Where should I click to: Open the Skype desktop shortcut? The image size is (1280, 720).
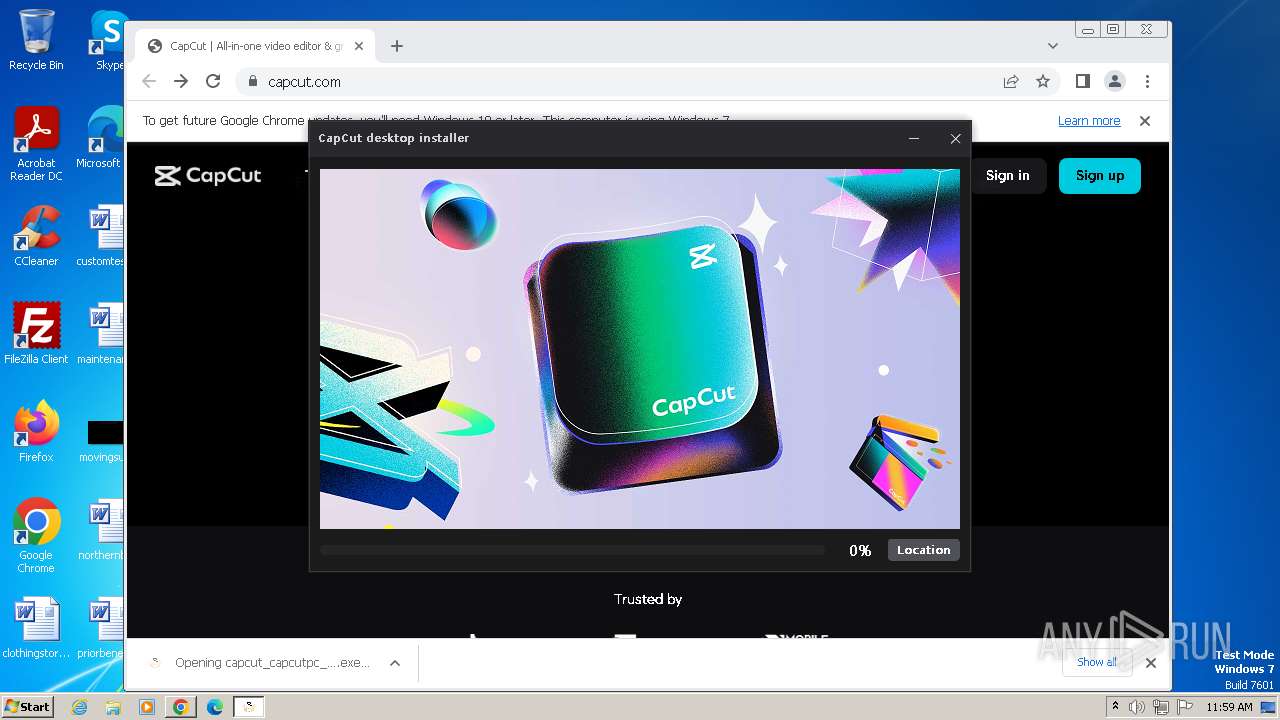coord(108,40)
